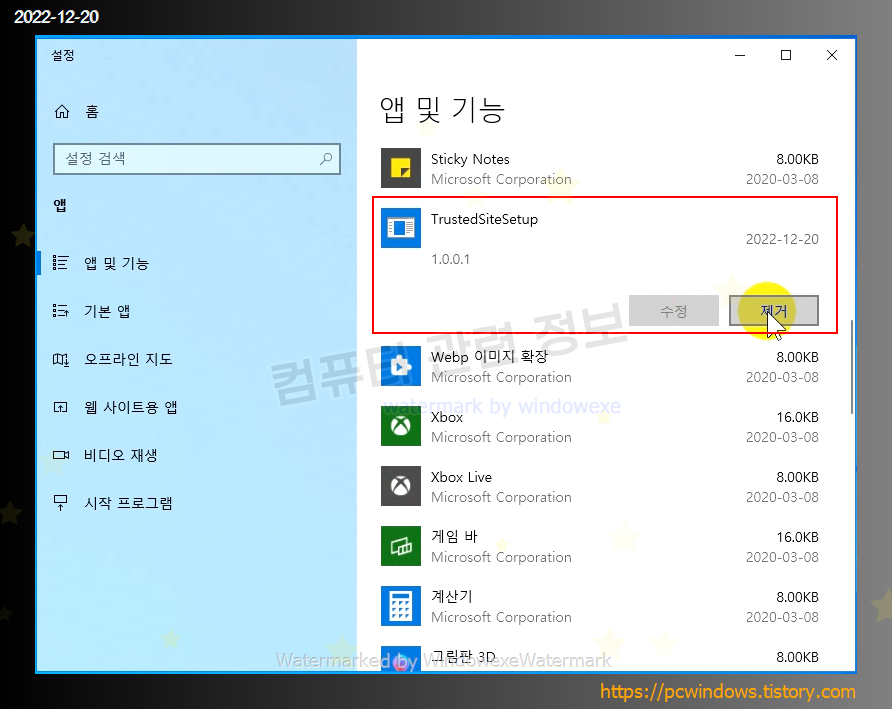Click the 비디오 재생 camera icon
Viewport: 892px width, 709px height.
(60, 455)
